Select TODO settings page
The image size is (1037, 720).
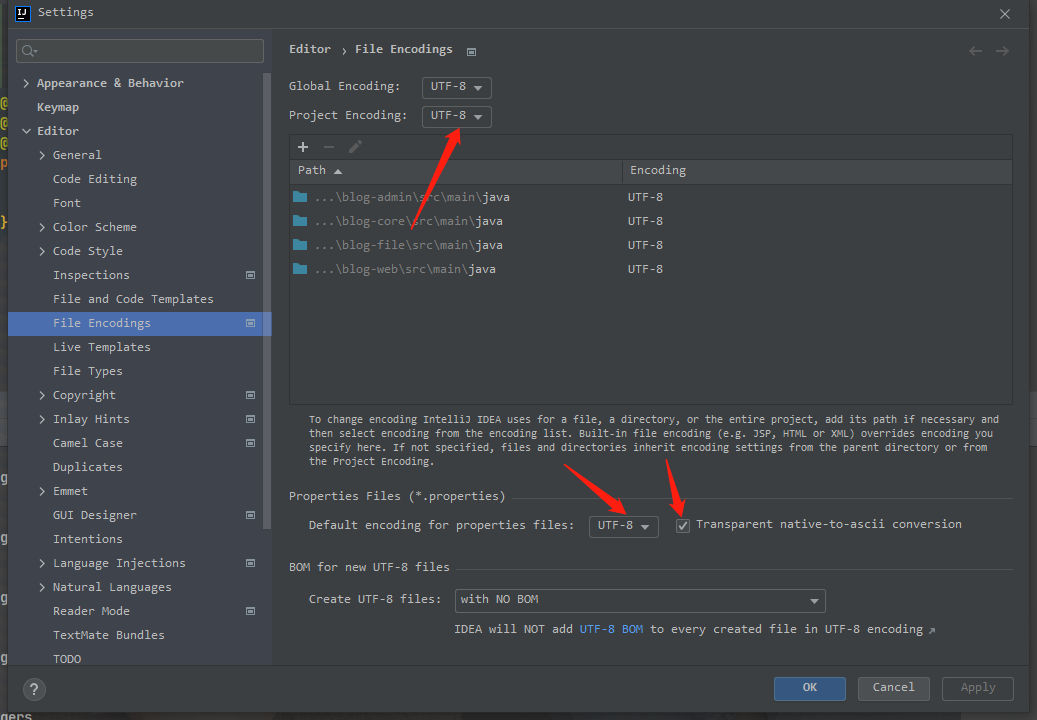pos(67,659)
